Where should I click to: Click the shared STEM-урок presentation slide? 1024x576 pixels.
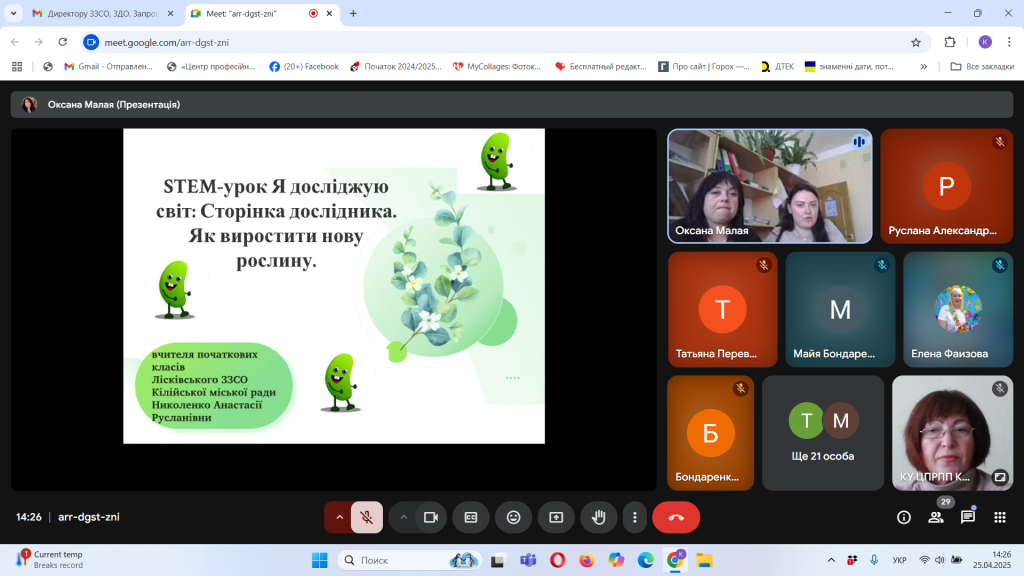(334, 286)
